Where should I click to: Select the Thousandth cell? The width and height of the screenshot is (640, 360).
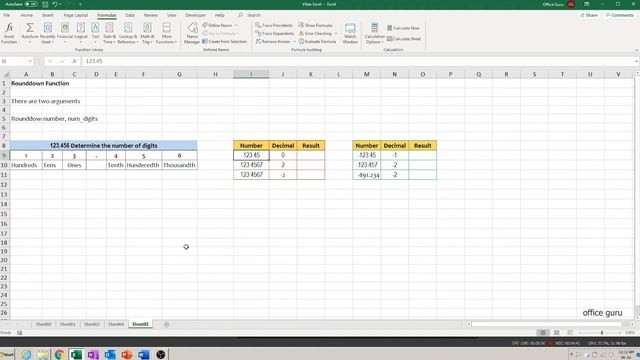(x=179, y=165)
